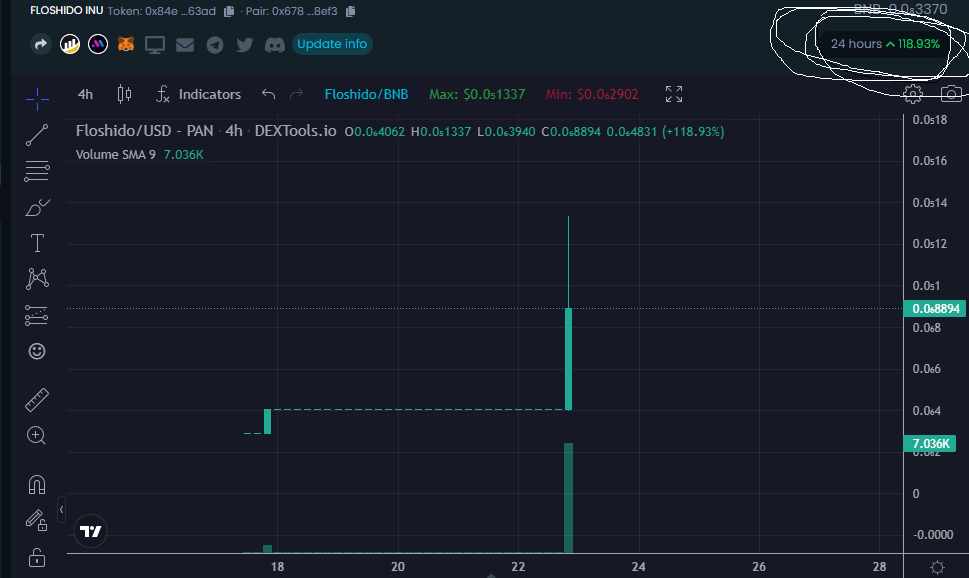Screen dimensions: 969x578
Task: Select the crosshair cursor tool
Action: [x=37, y=99]
